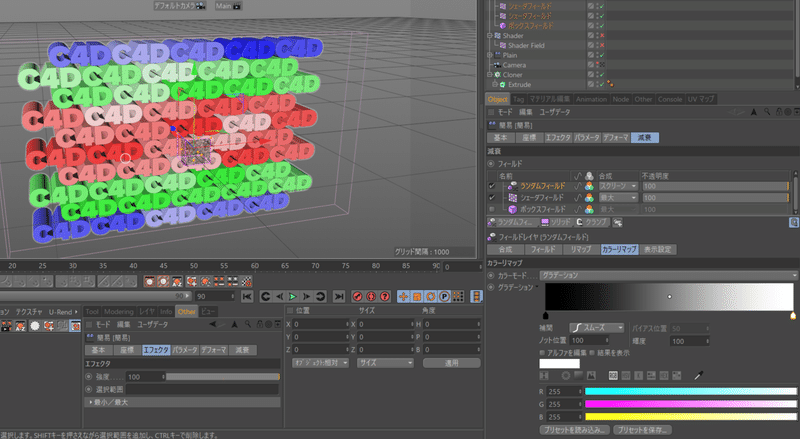Click the white color swatch
Viewport: 800px width, 439px height.
tap(560, 363)
